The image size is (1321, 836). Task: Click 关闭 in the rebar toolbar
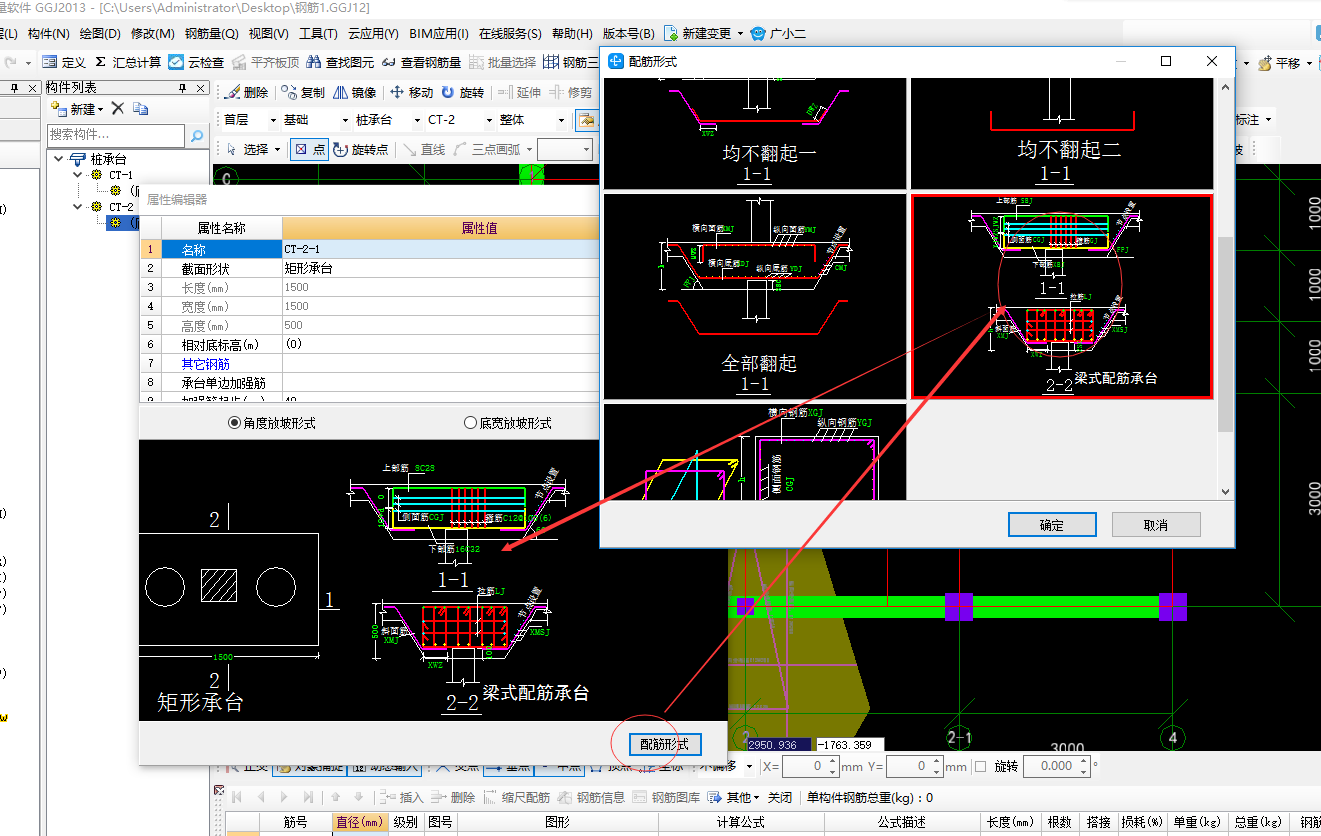pos(779,797)
